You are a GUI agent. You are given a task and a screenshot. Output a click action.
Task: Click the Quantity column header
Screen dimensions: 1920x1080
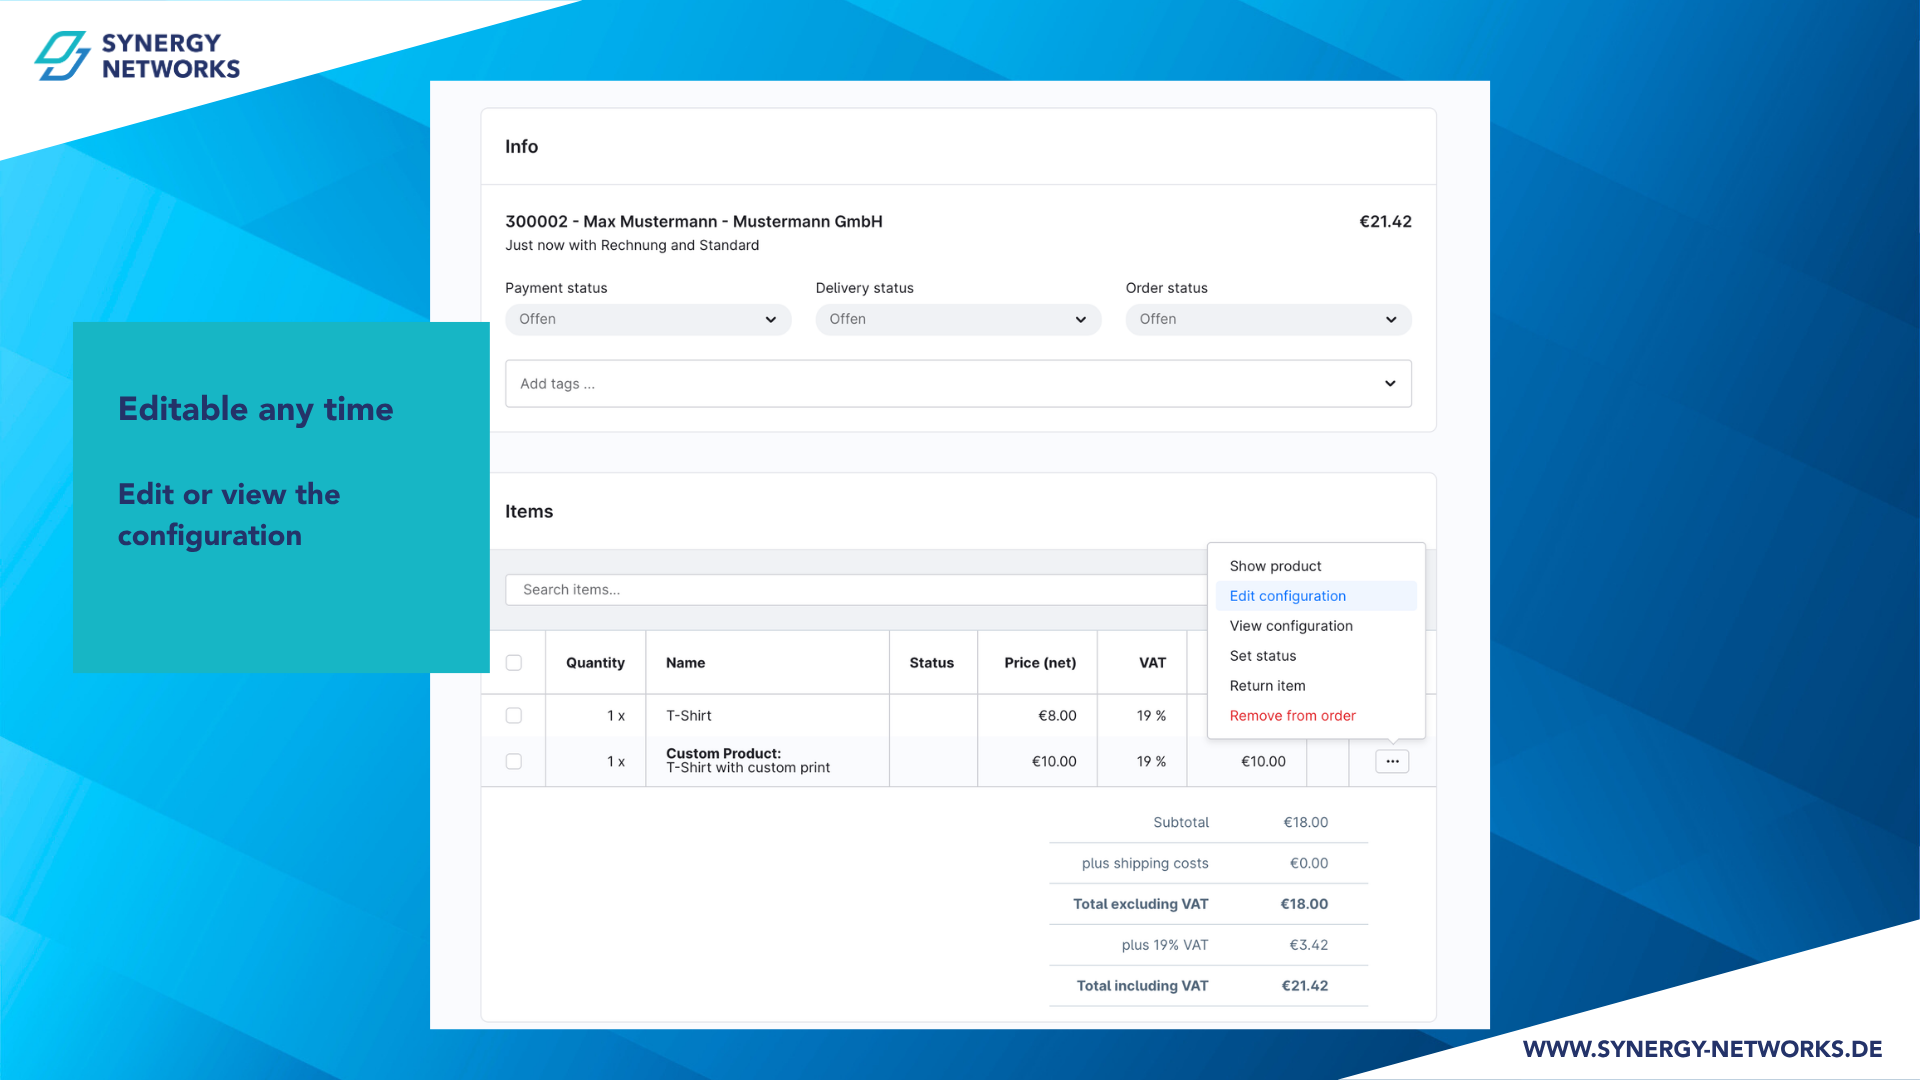(595, 663)
